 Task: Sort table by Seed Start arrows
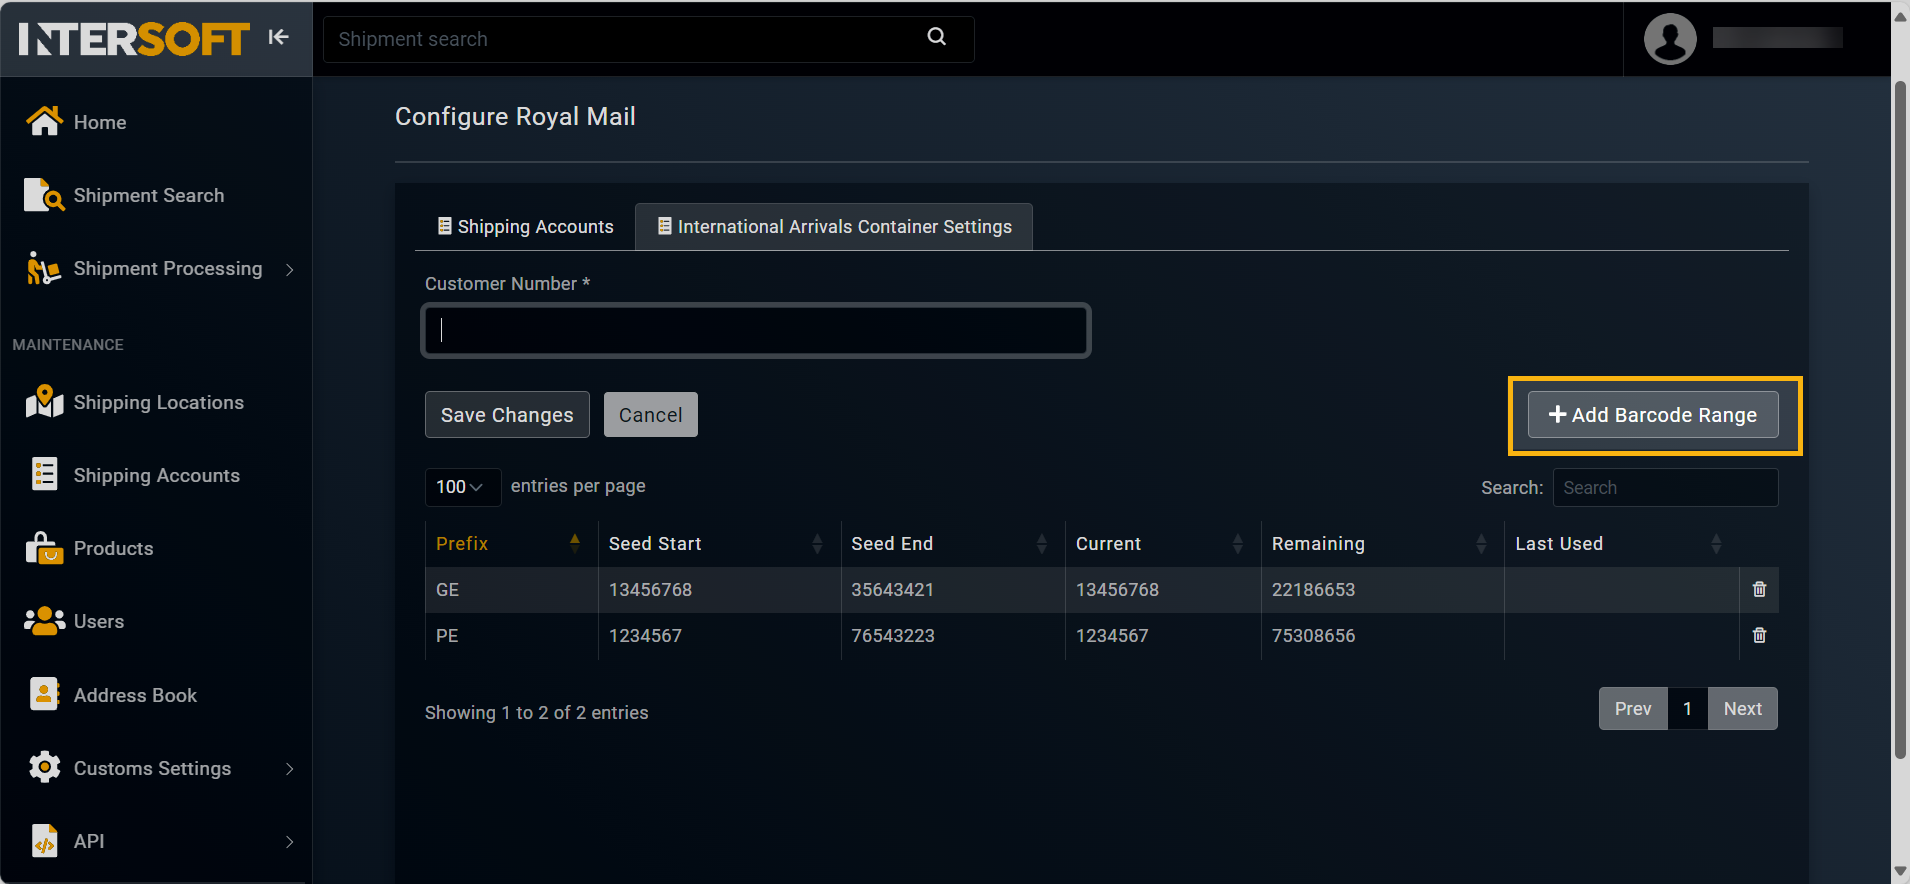click(x=817, y=543)
